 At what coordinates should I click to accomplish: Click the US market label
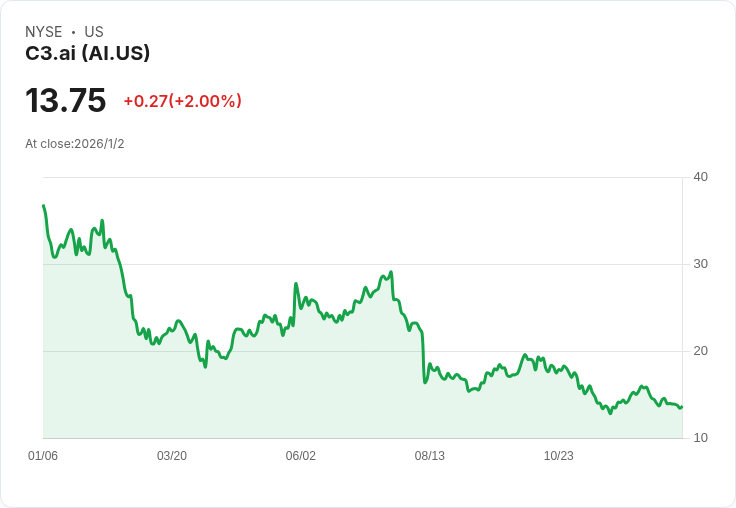(94, 32)
